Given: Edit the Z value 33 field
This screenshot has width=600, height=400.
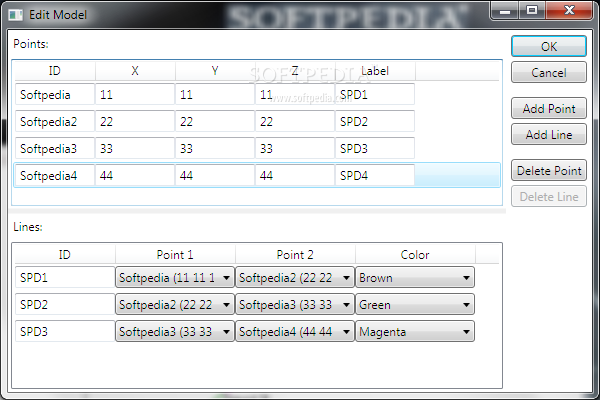Looking at the screenshot, I should tap(295, 148).
